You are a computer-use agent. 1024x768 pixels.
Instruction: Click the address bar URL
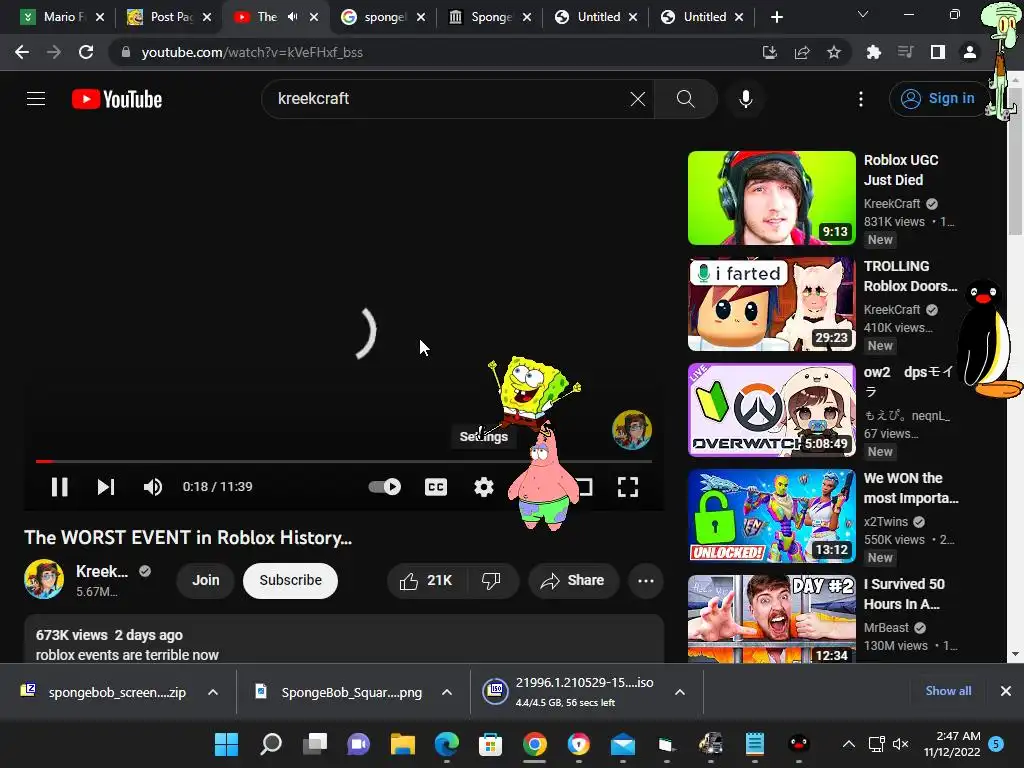[x=252, y=52]
